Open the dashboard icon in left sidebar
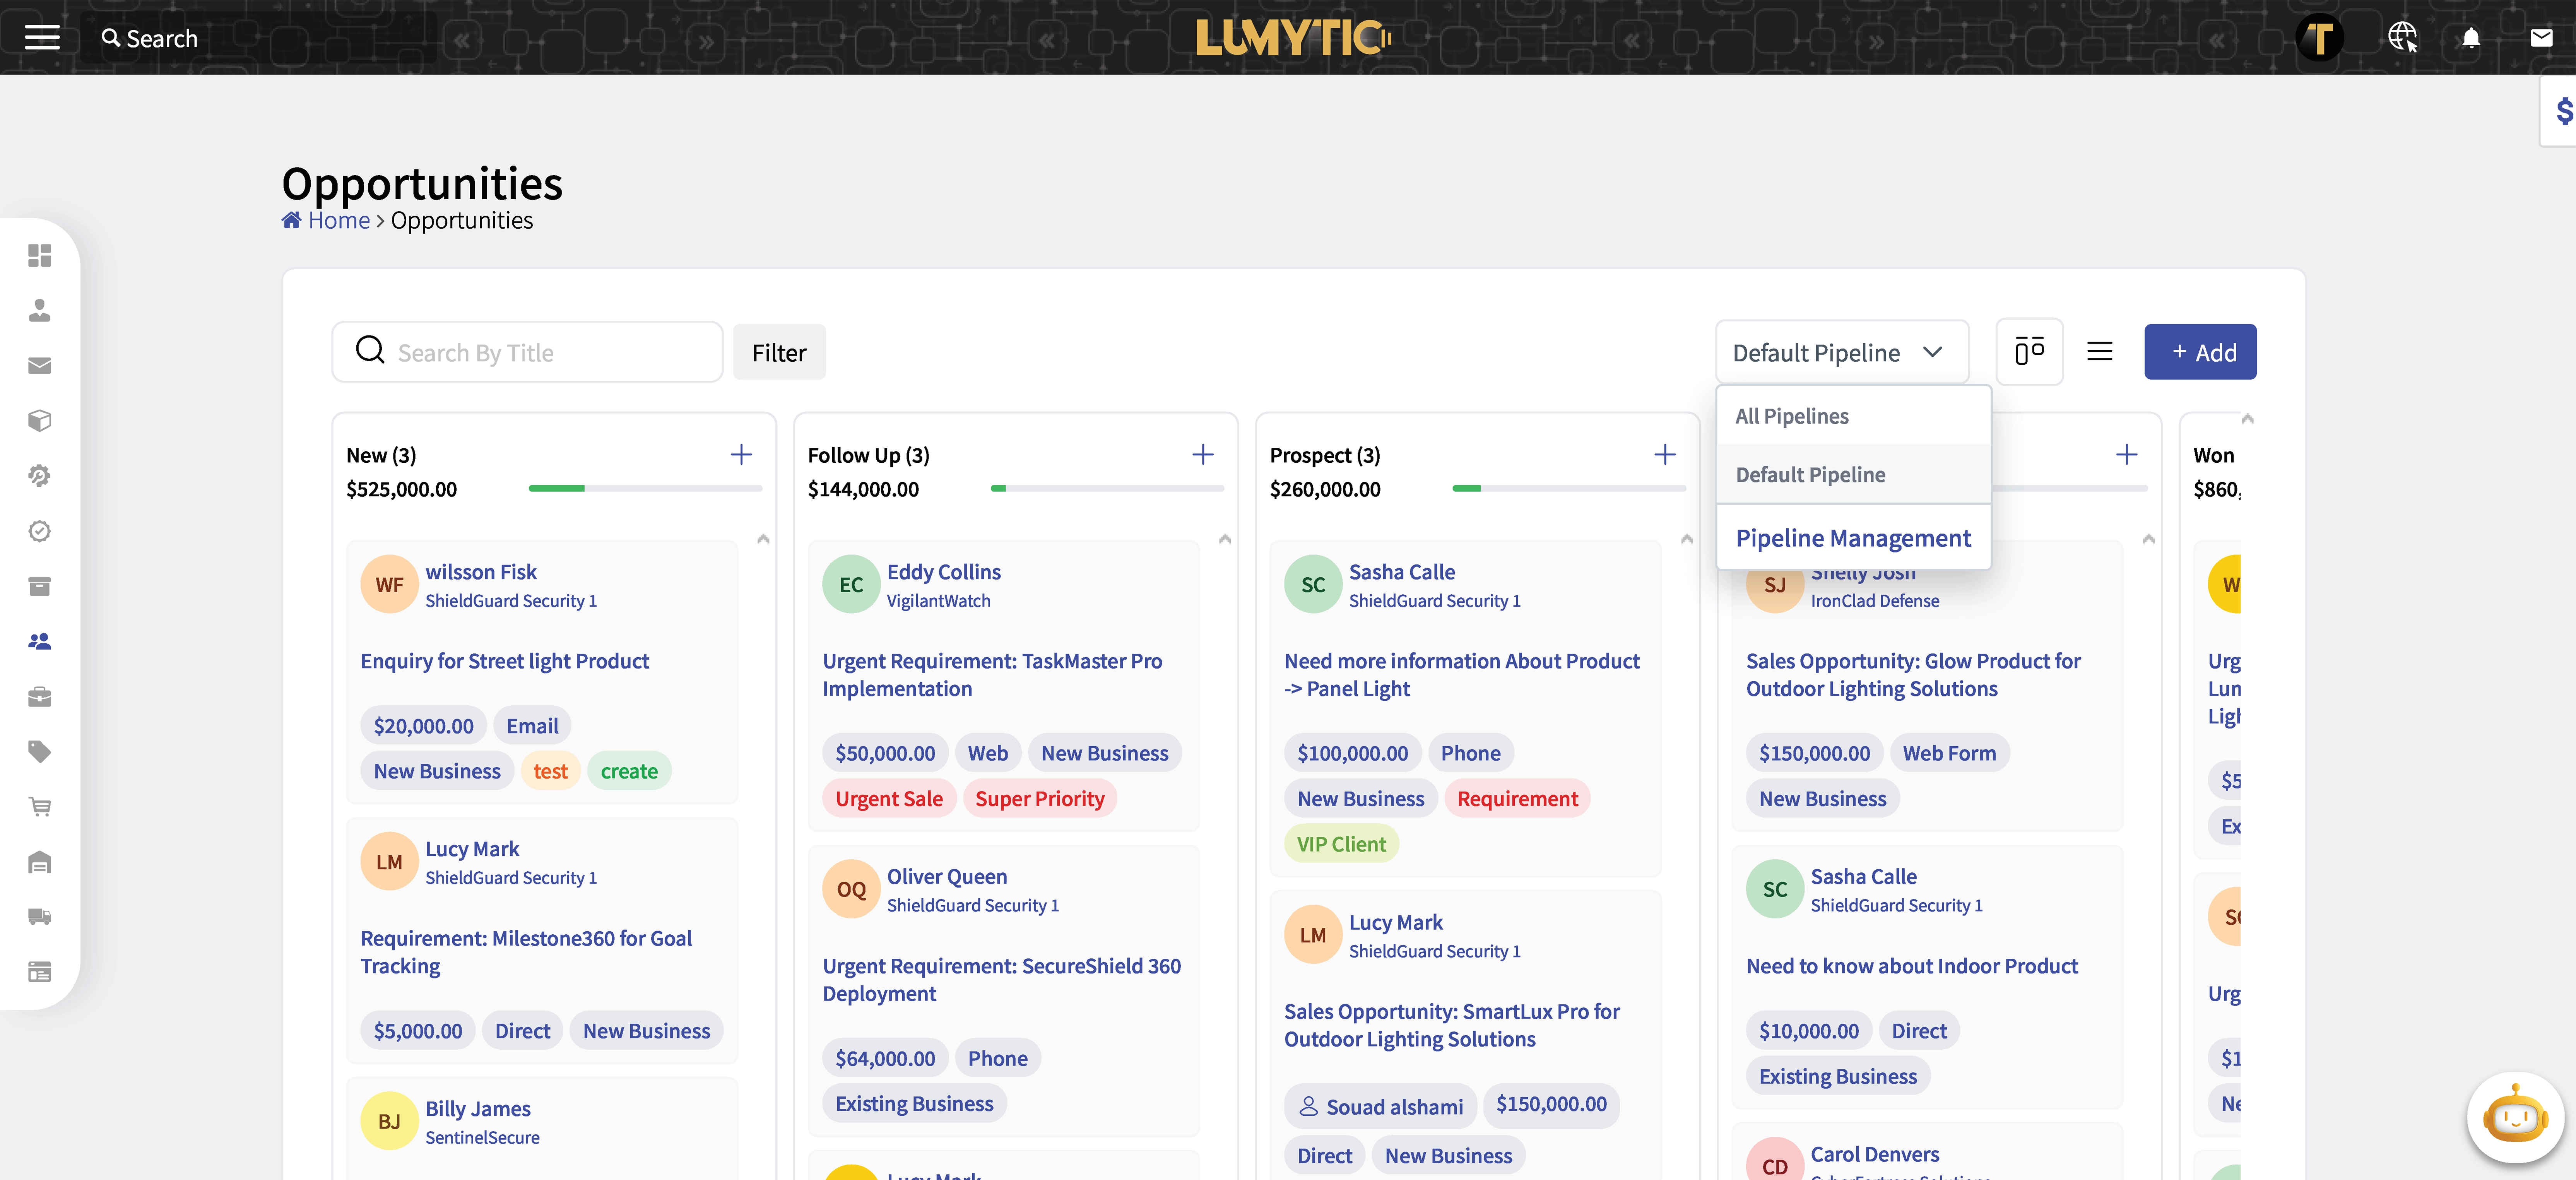Screen dimensions: 2576x1180 click(39, 256)
